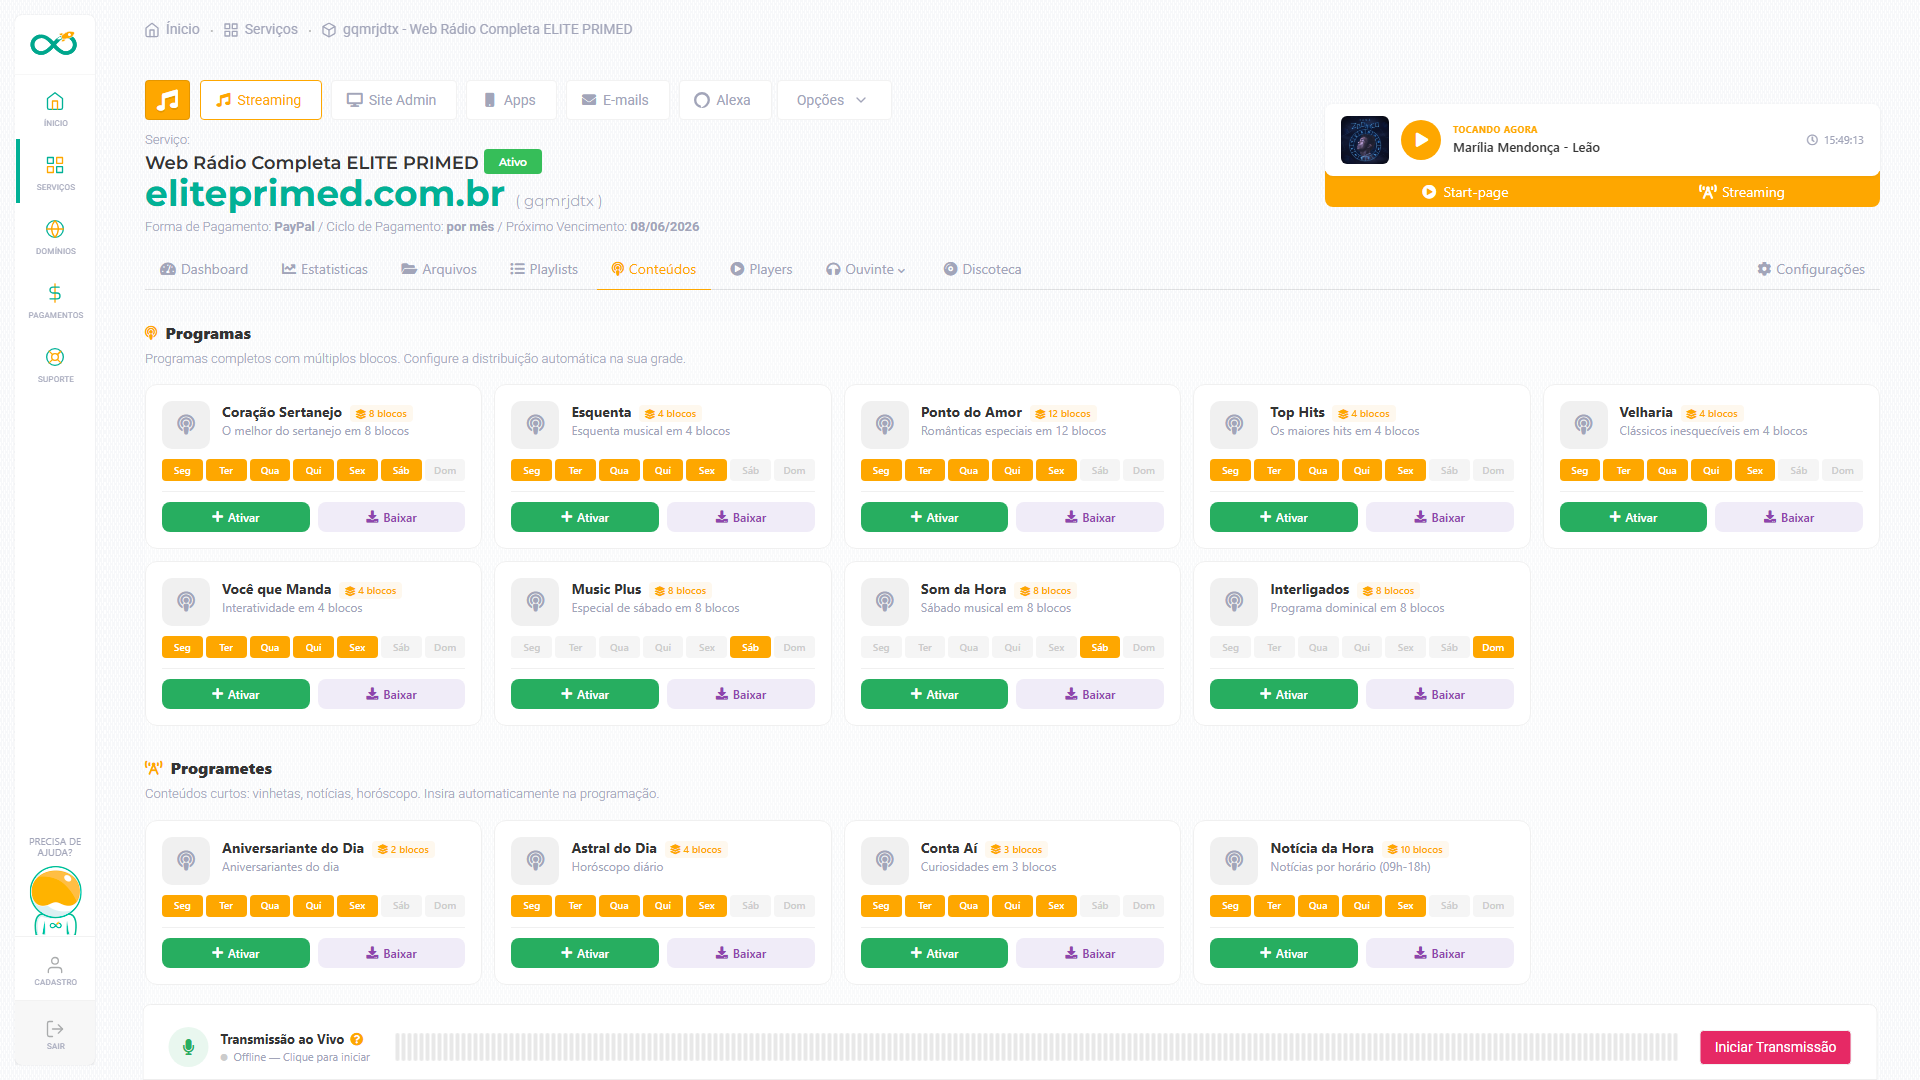Click the Music Plus program icon
Screen dimensions: 1920x1080
(x=535, y=602)
